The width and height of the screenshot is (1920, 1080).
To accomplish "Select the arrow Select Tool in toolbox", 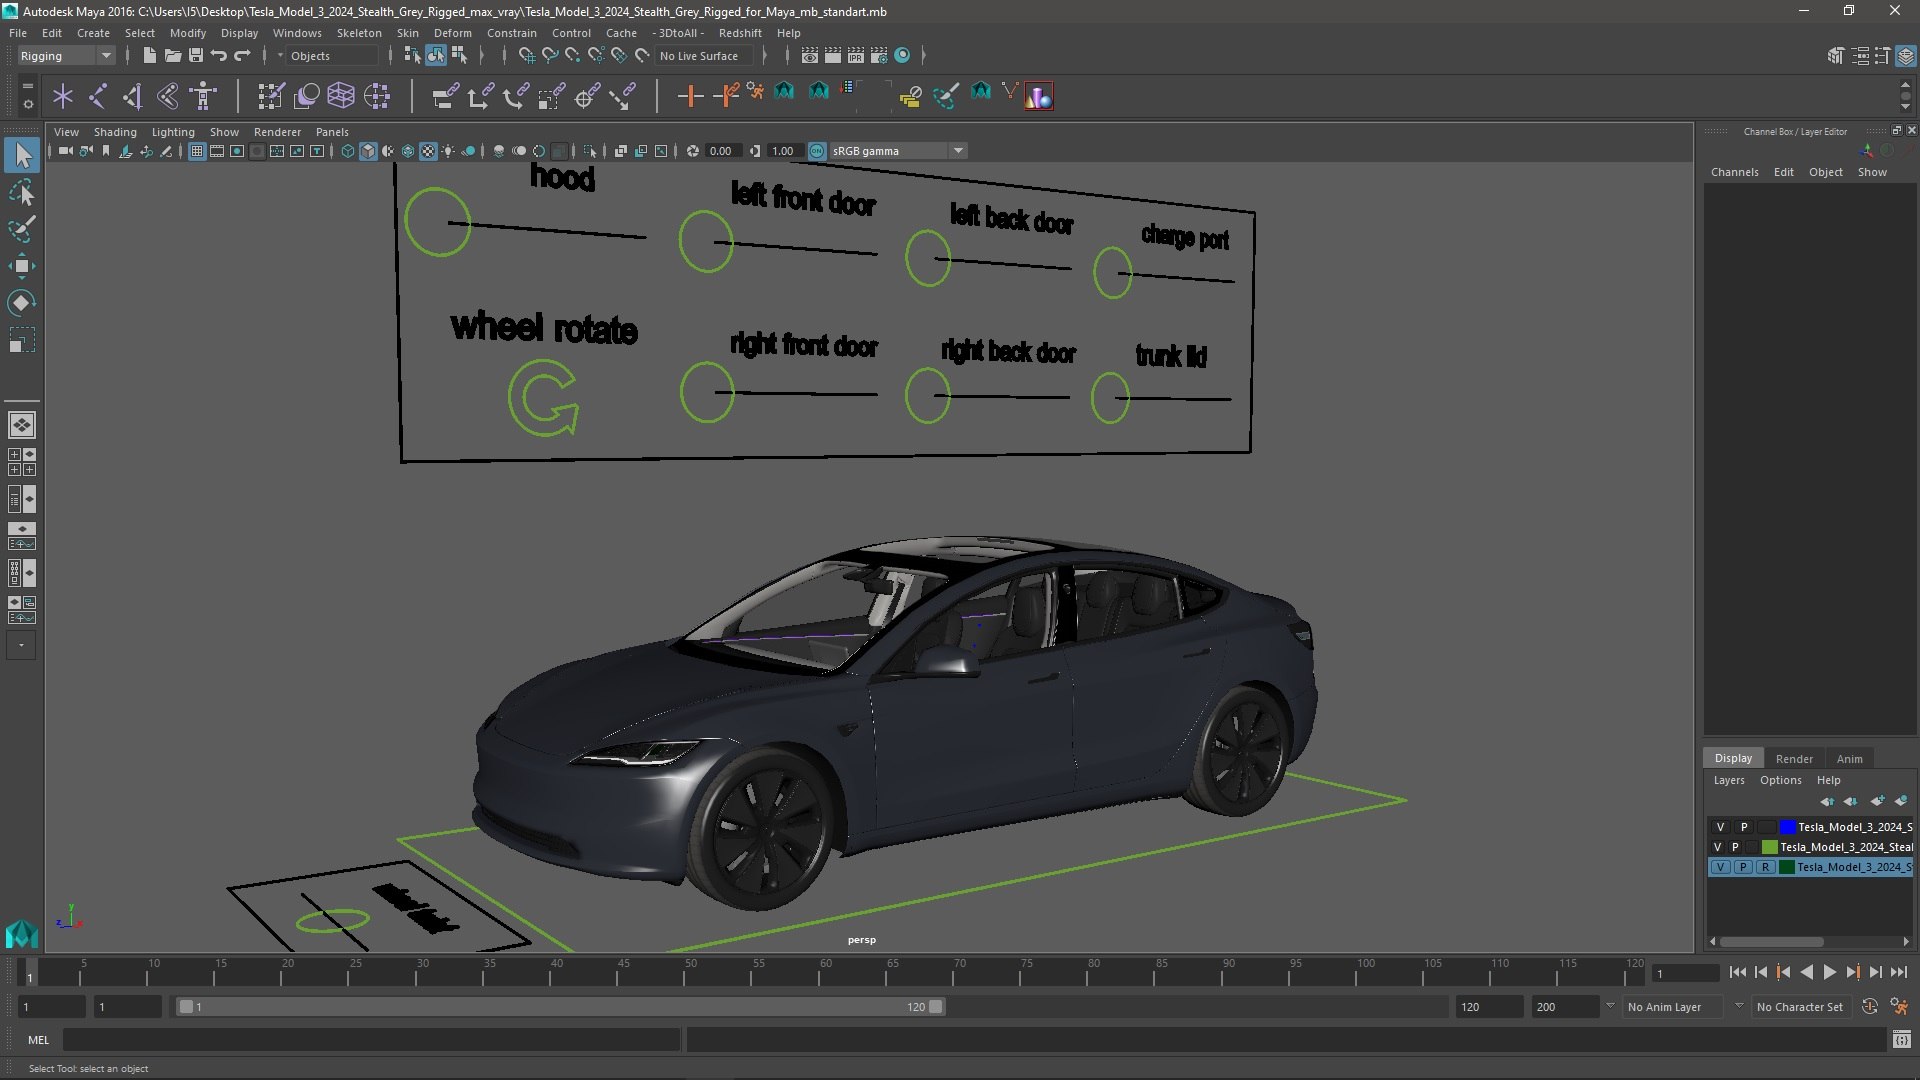I will pyautogui.click(x=22, y=155).
